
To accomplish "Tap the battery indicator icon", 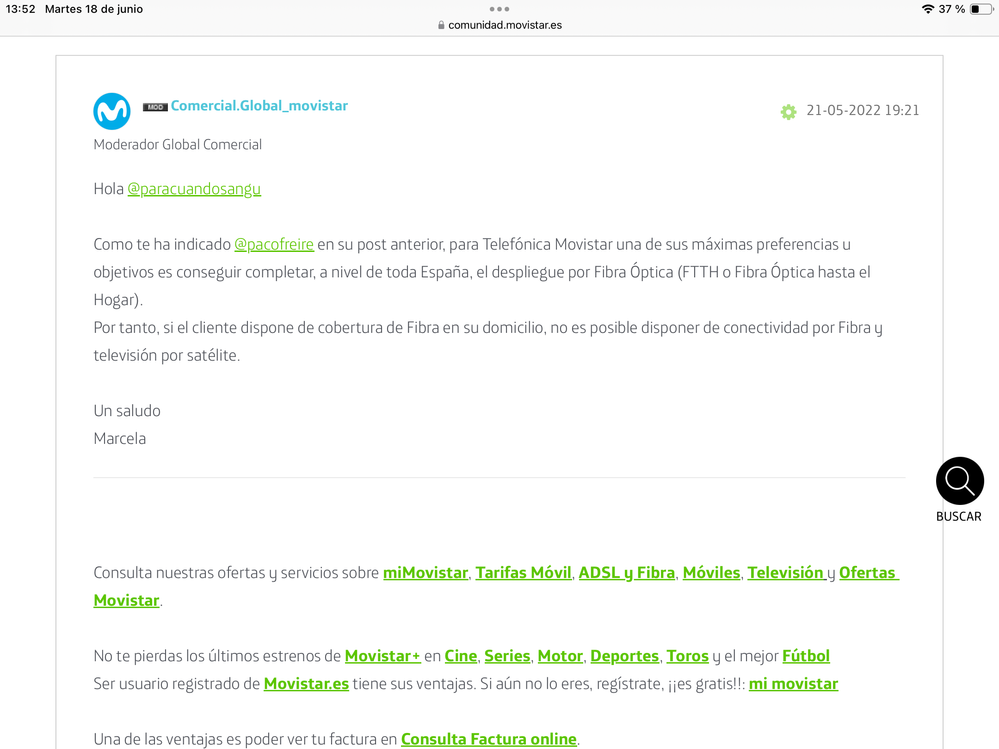I will [981, 9].
